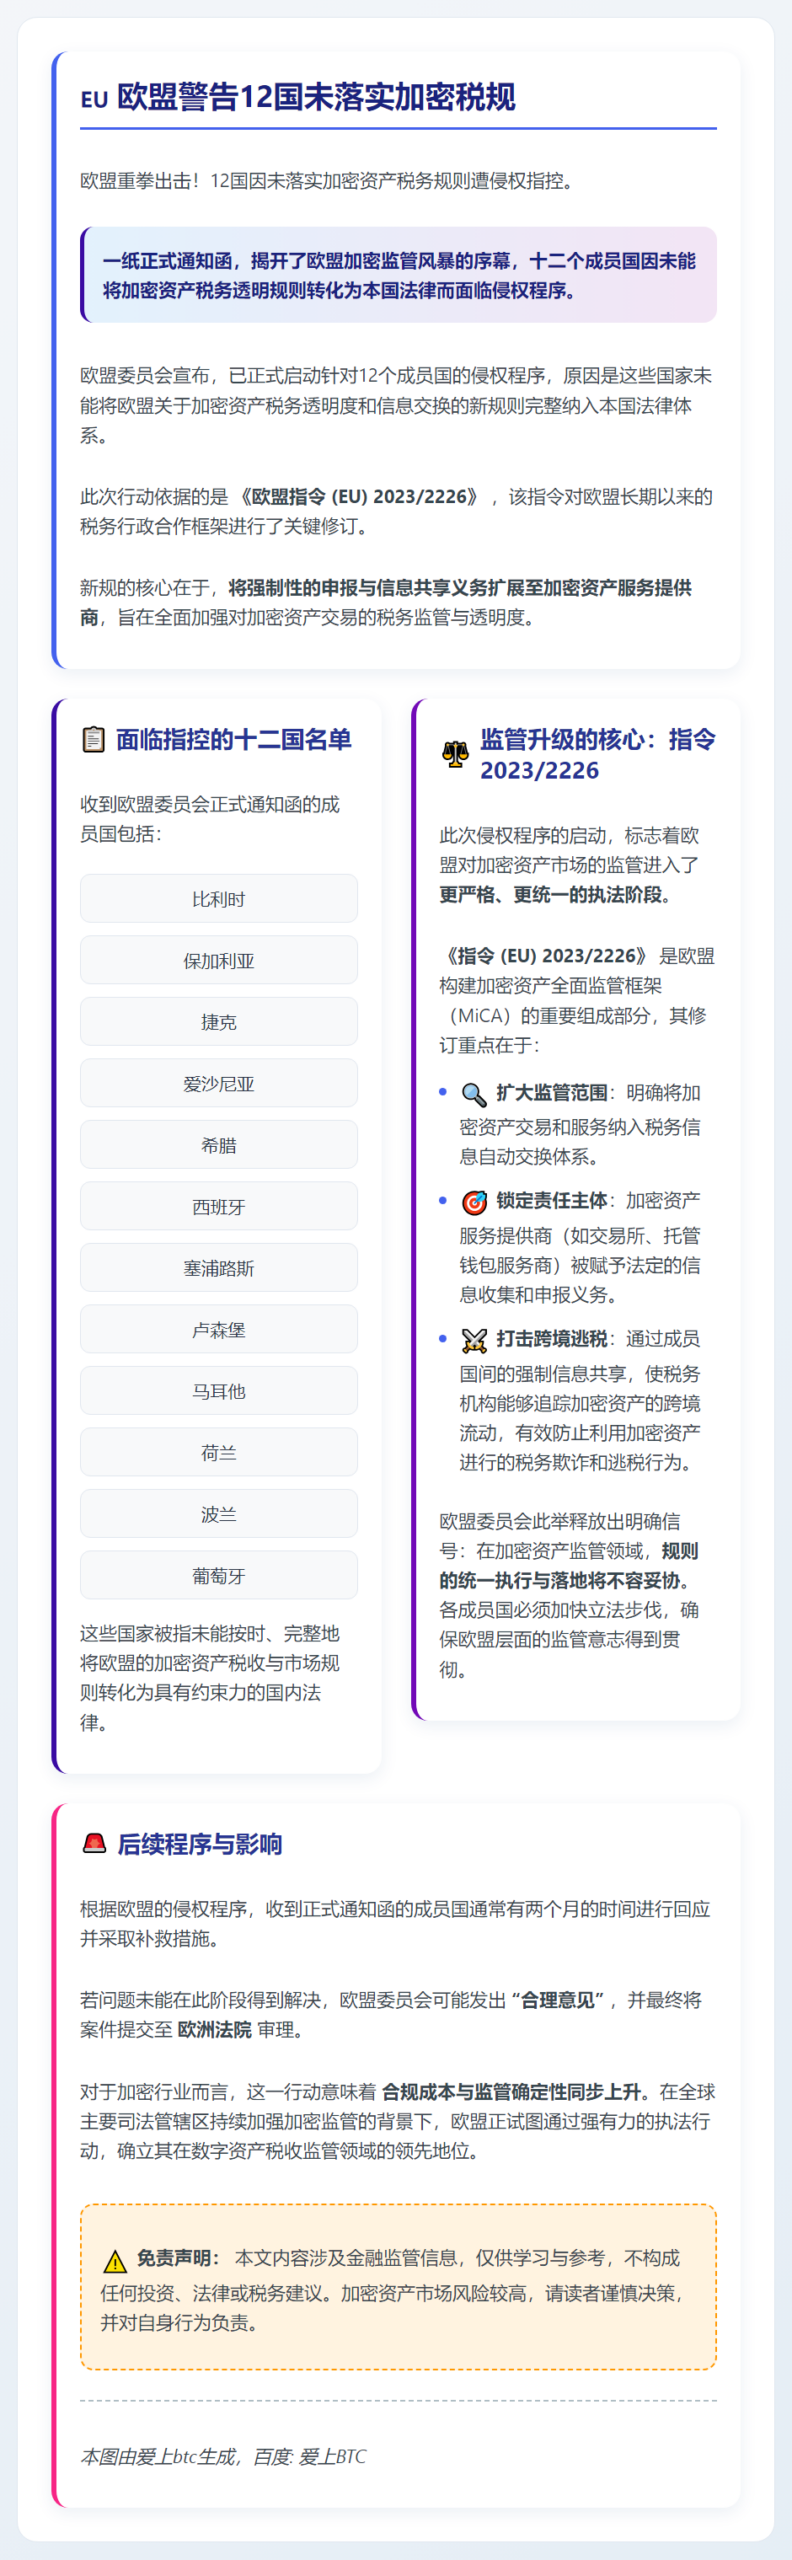Select the 马耳他 country item

coord(219,1390)
